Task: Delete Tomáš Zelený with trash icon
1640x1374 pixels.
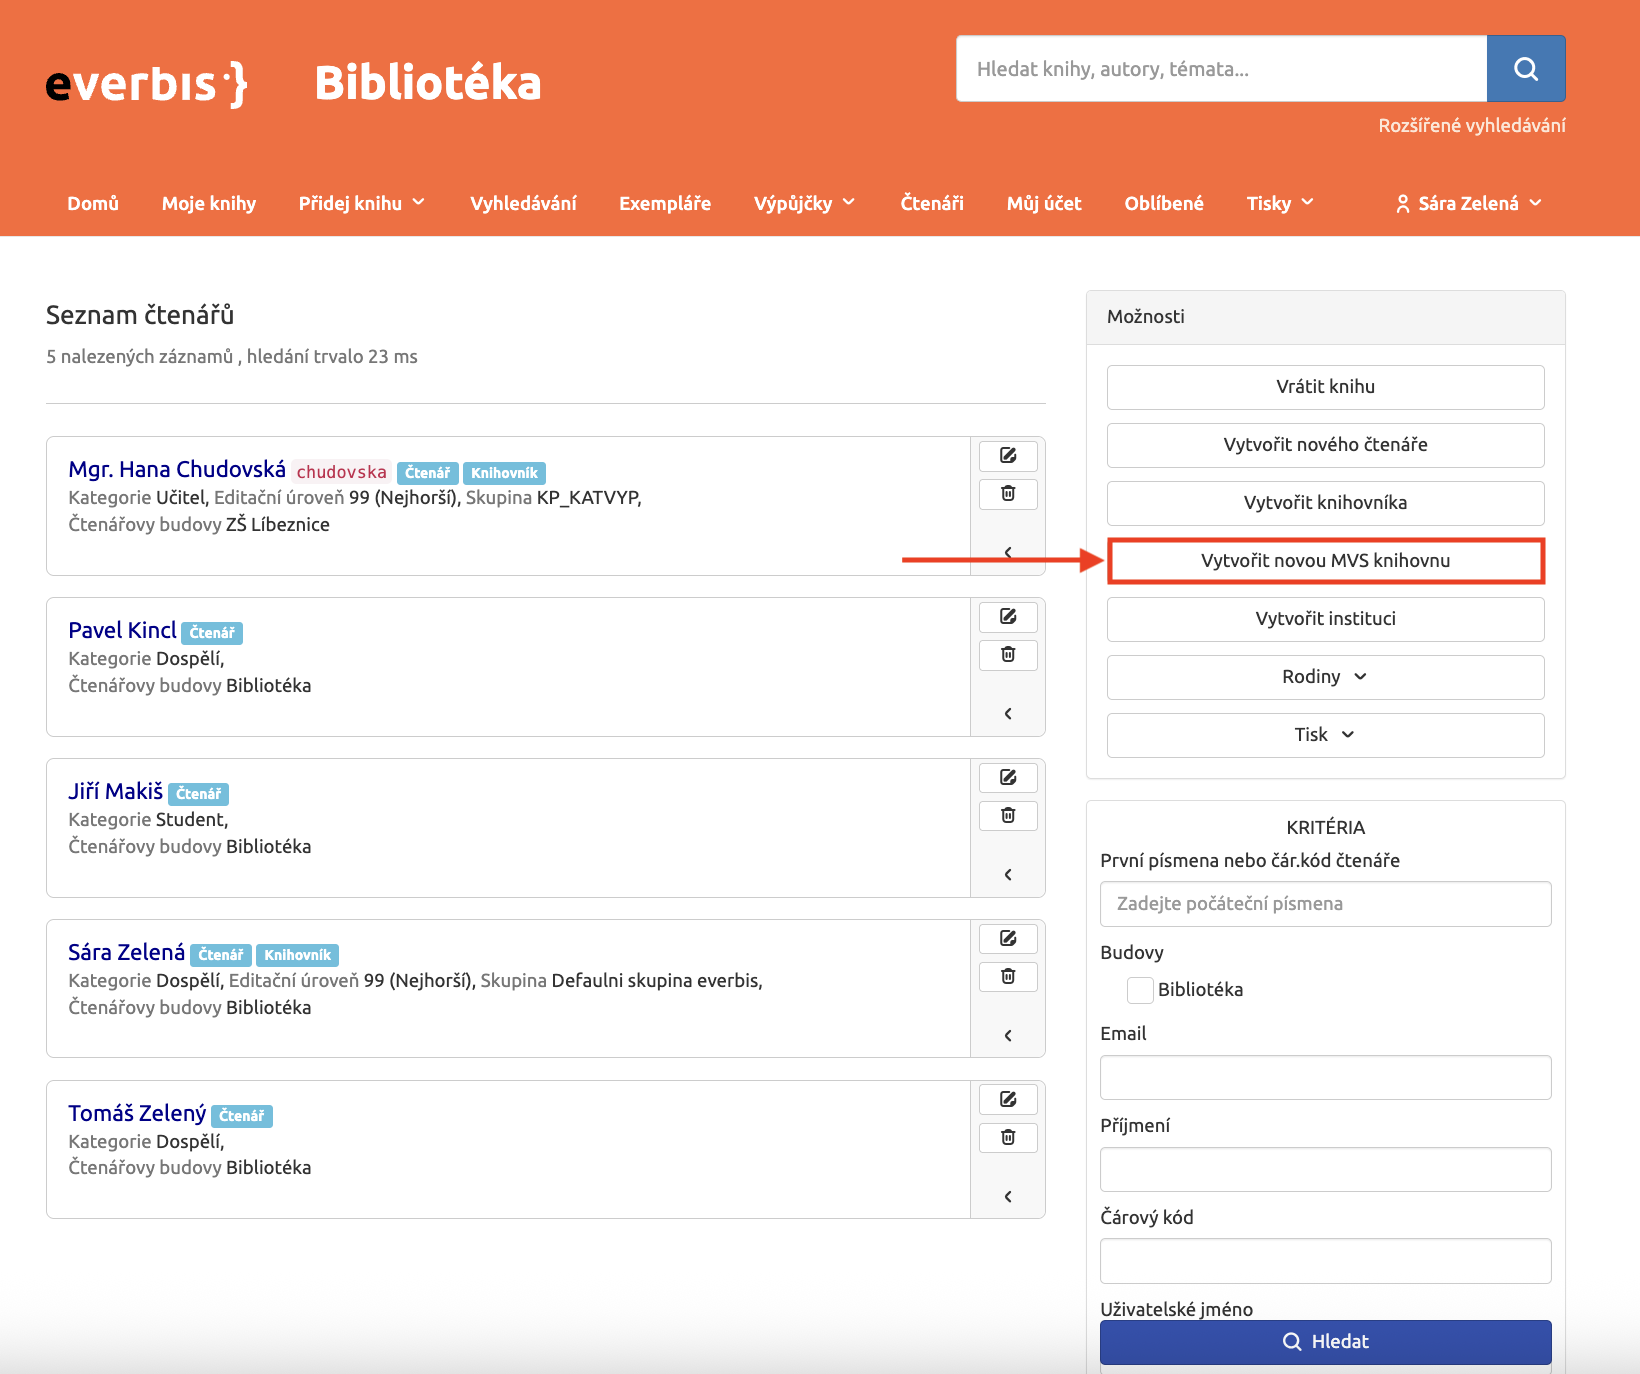Action: (1008, 1138)
